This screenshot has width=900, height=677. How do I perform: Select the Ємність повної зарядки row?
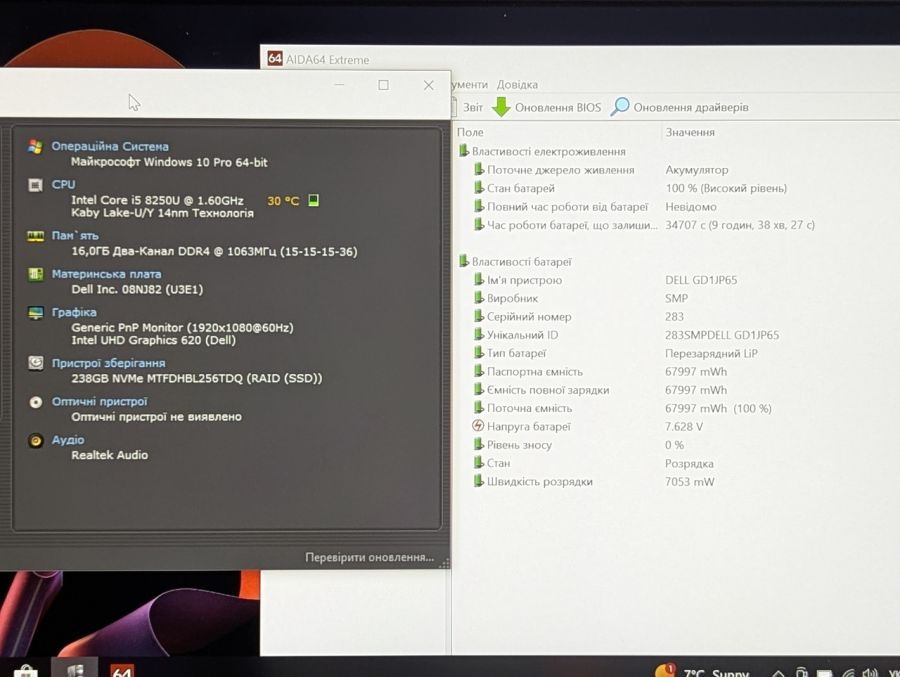point(600,390)
